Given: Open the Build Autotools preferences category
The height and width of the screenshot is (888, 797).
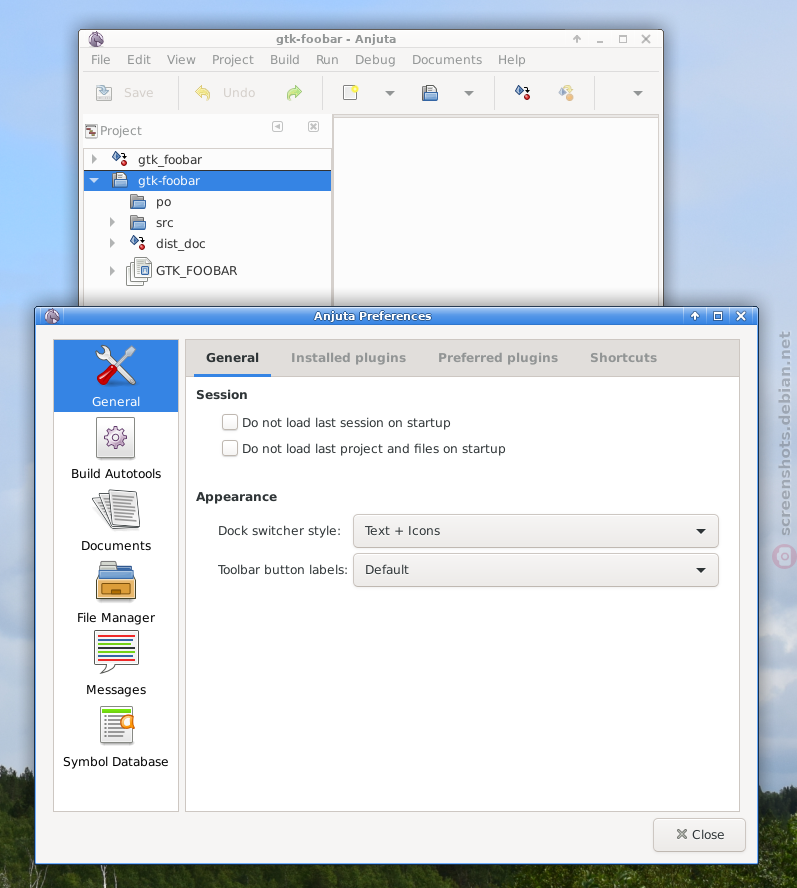Looking at the screenshot, I should [x=116, y=449].
